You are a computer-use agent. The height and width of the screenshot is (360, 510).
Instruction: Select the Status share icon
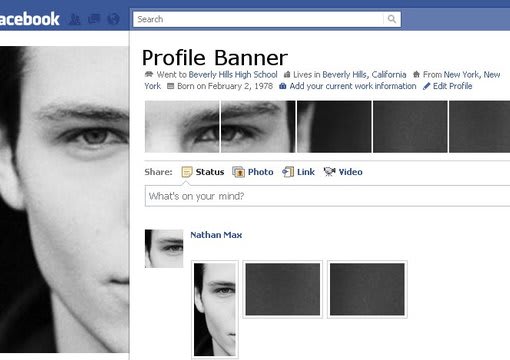187,172
